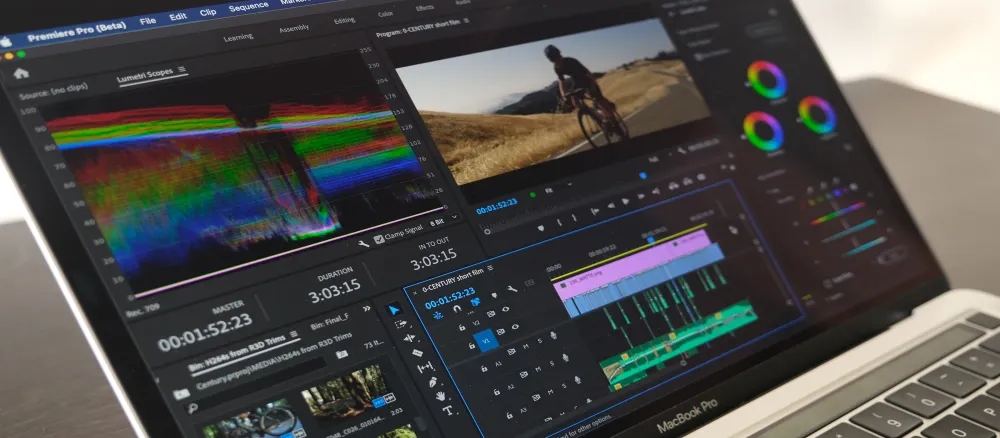
Task: Click the V1 track target button
Action: 486,342
